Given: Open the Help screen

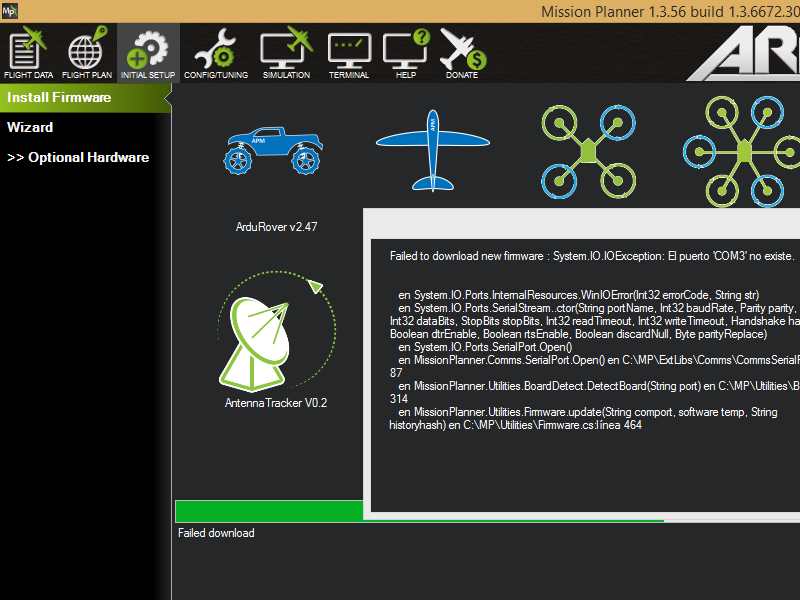Looking at the screenshot, I should click(x=406, y=53).
